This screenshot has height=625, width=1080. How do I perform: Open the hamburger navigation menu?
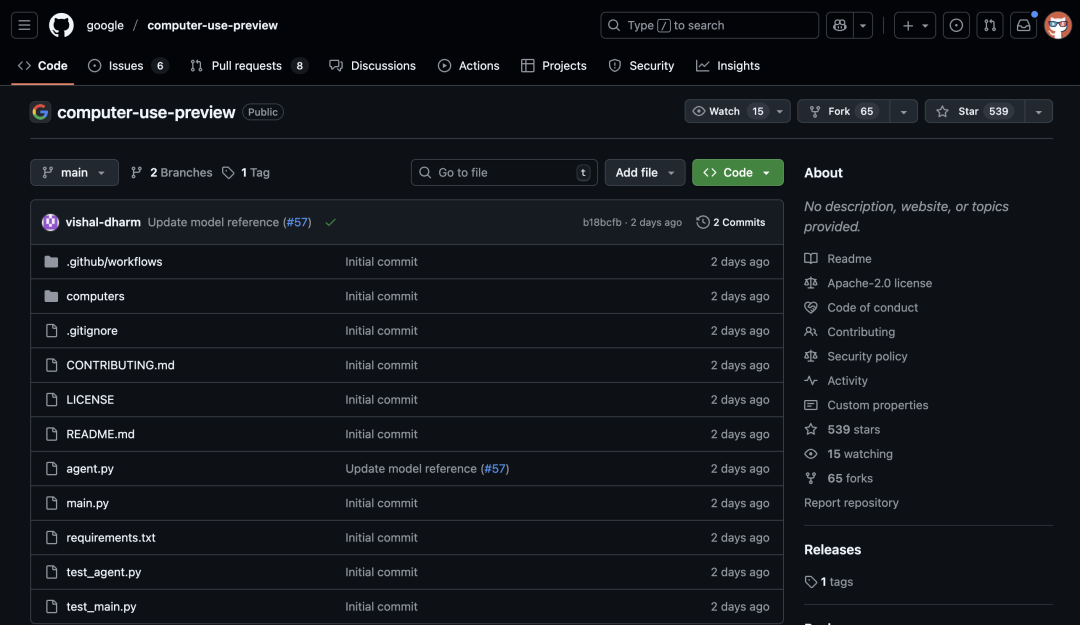coord(25,25)
